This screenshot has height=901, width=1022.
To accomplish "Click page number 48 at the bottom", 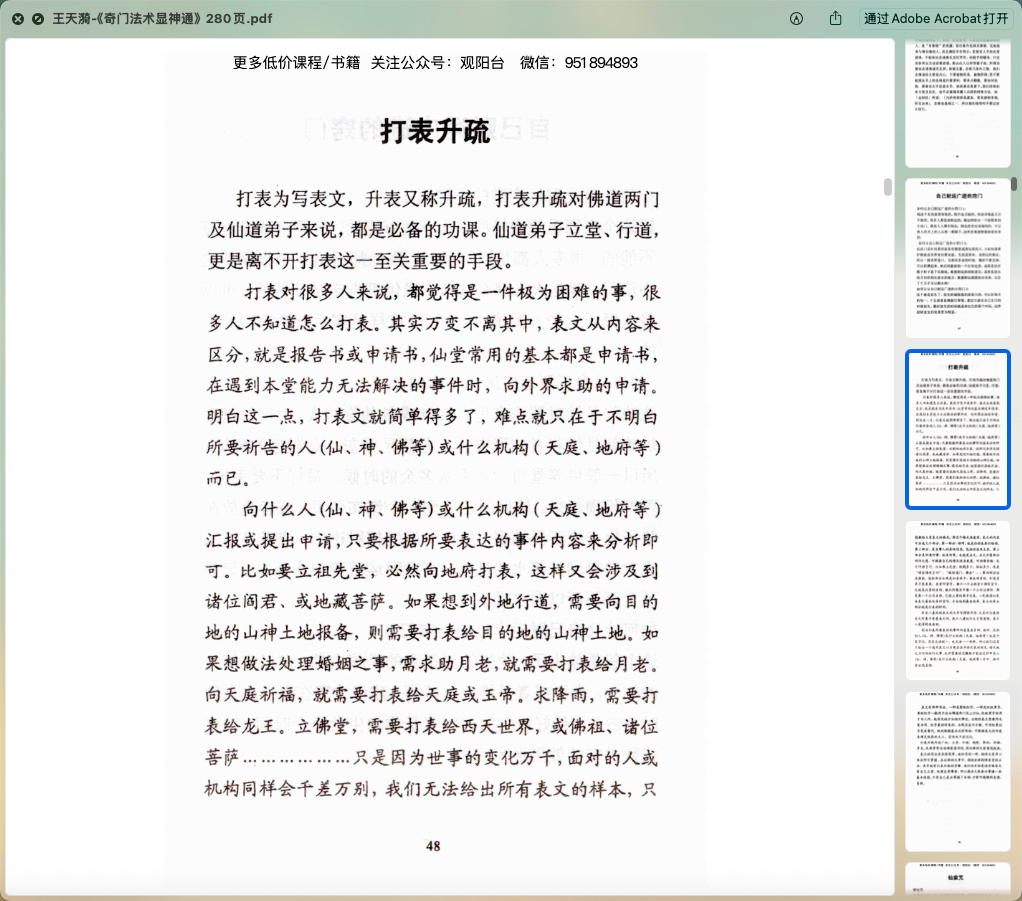I will point(433,845).
